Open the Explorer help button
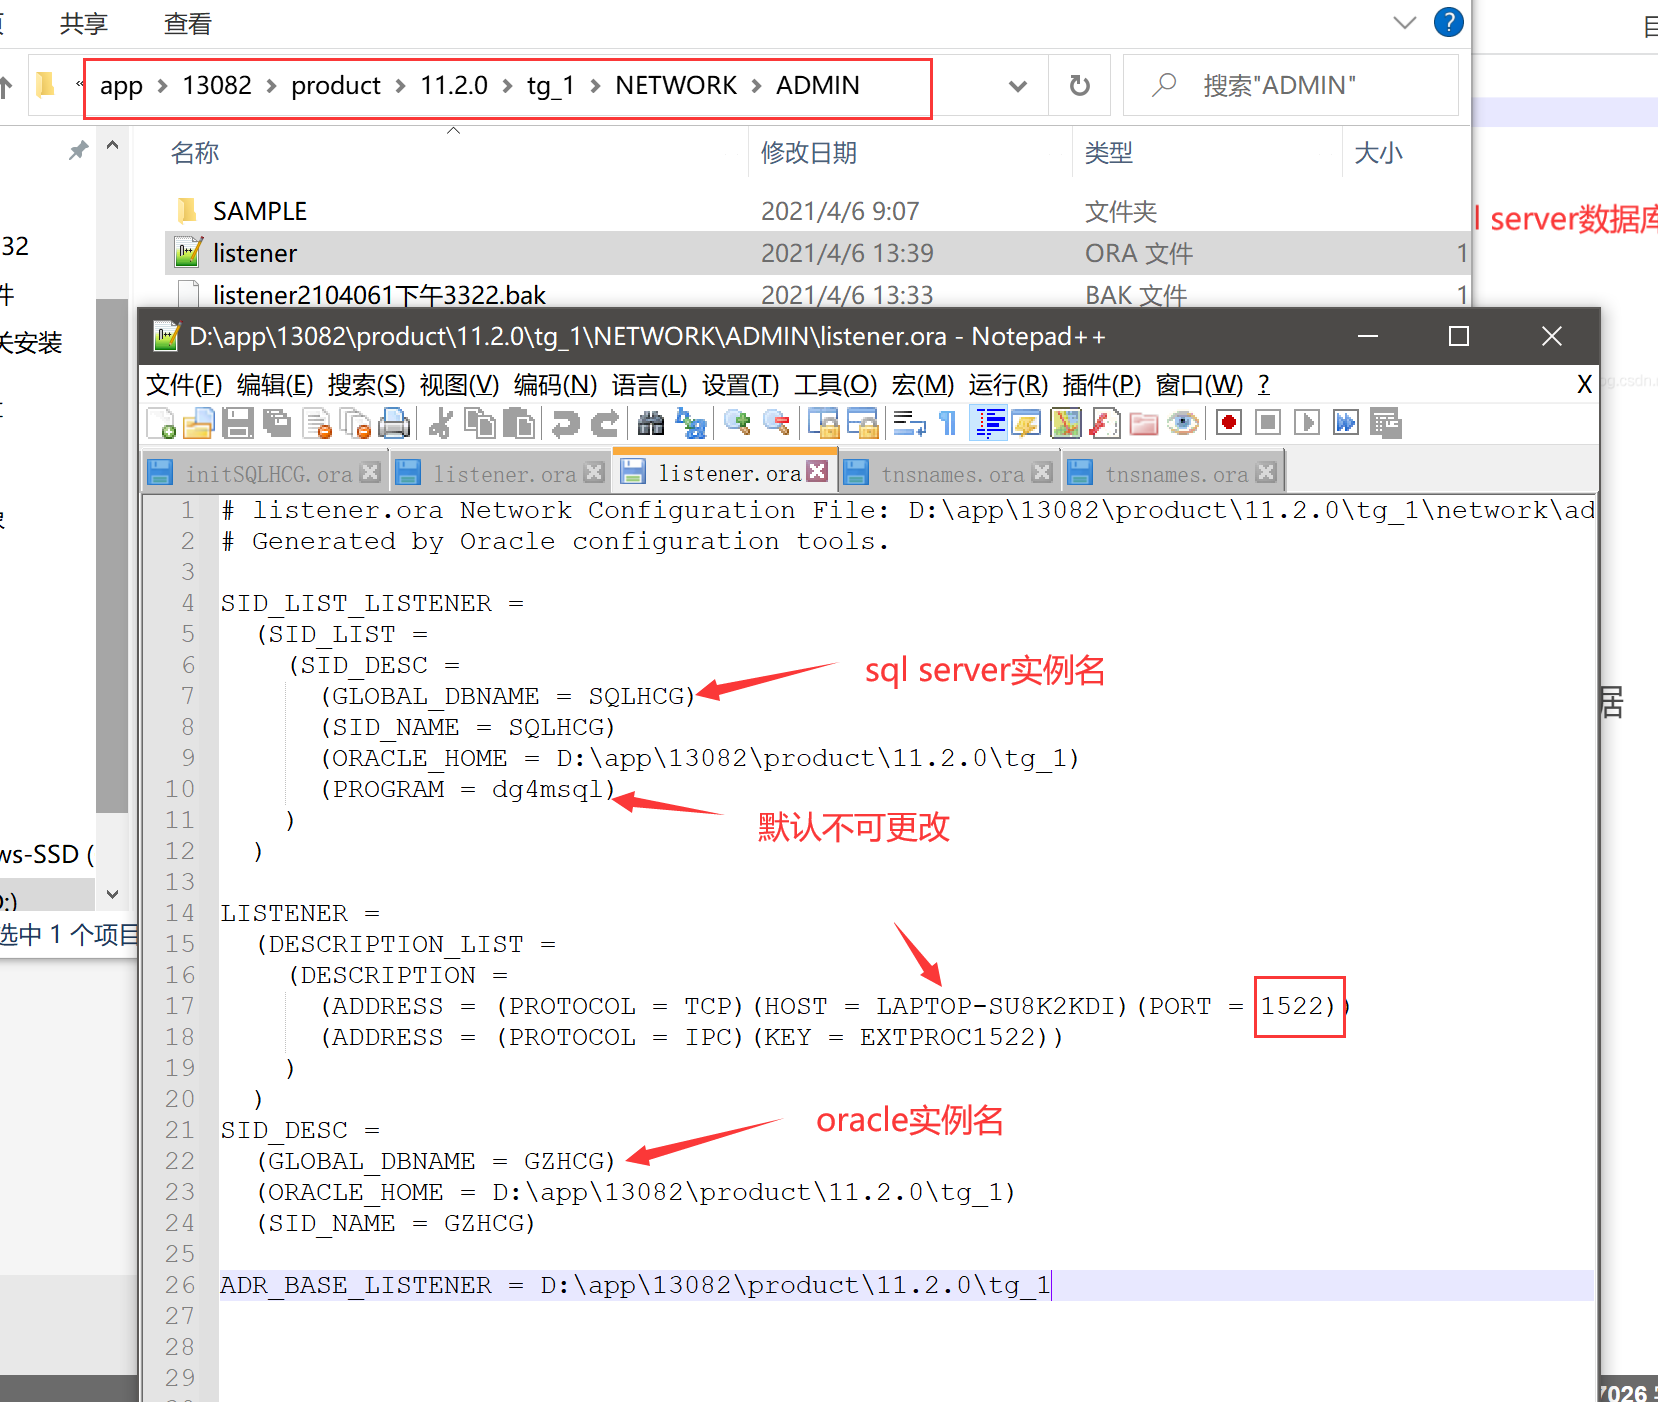Viewport: 1658px width, 1402px height. pos(1448,22)
